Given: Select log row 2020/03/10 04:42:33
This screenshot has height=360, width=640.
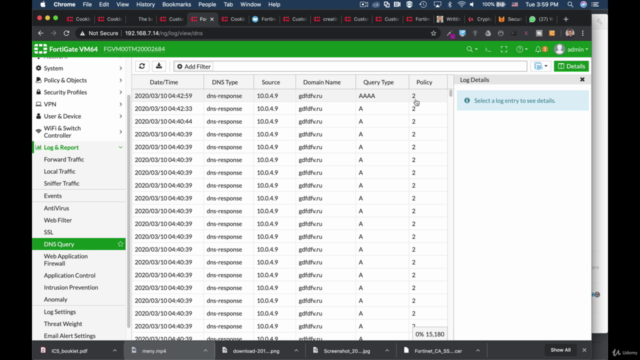Looking at the screenshot, I should pyautogui.click(x=289, y=109).
